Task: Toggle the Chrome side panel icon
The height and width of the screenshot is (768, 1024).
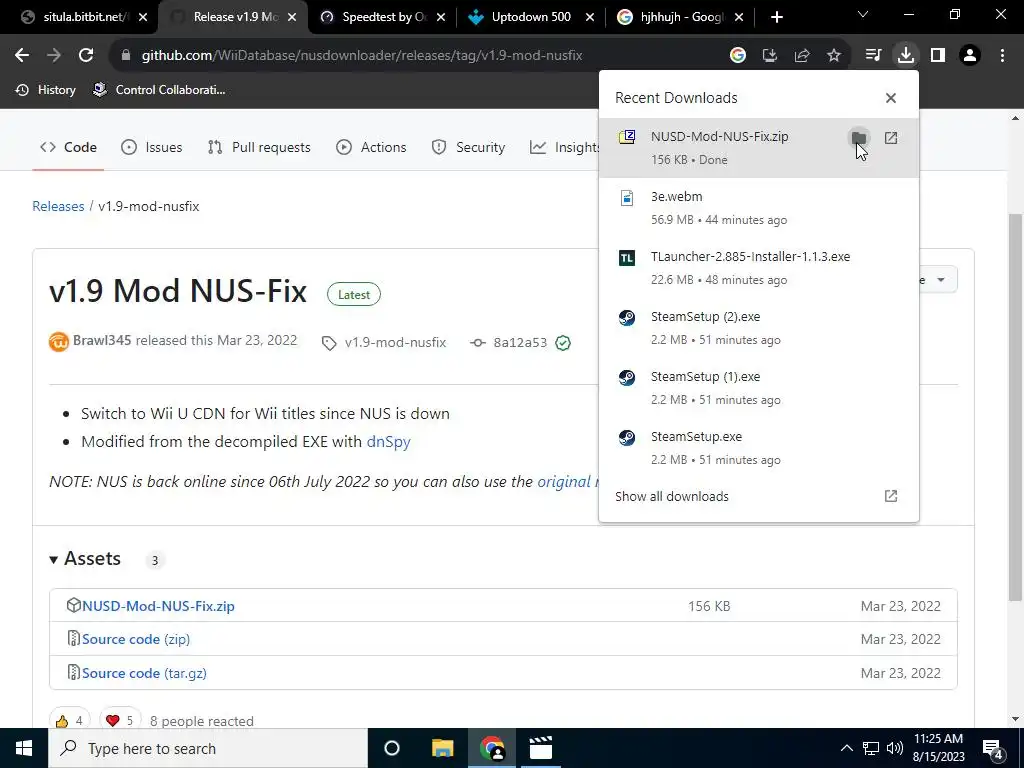Action: pyautogui.click(x=938, y=56)
